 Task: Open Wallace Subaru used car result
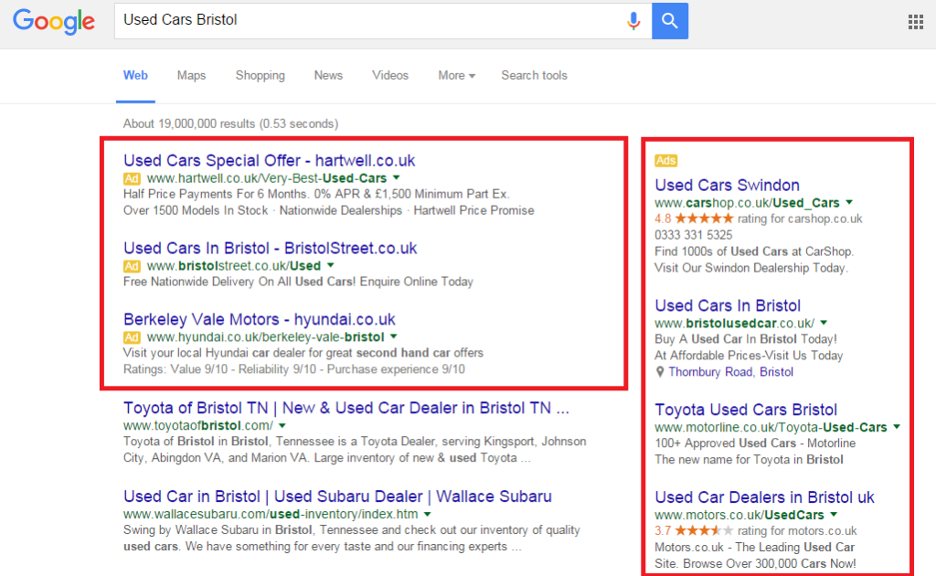(337, 497)
